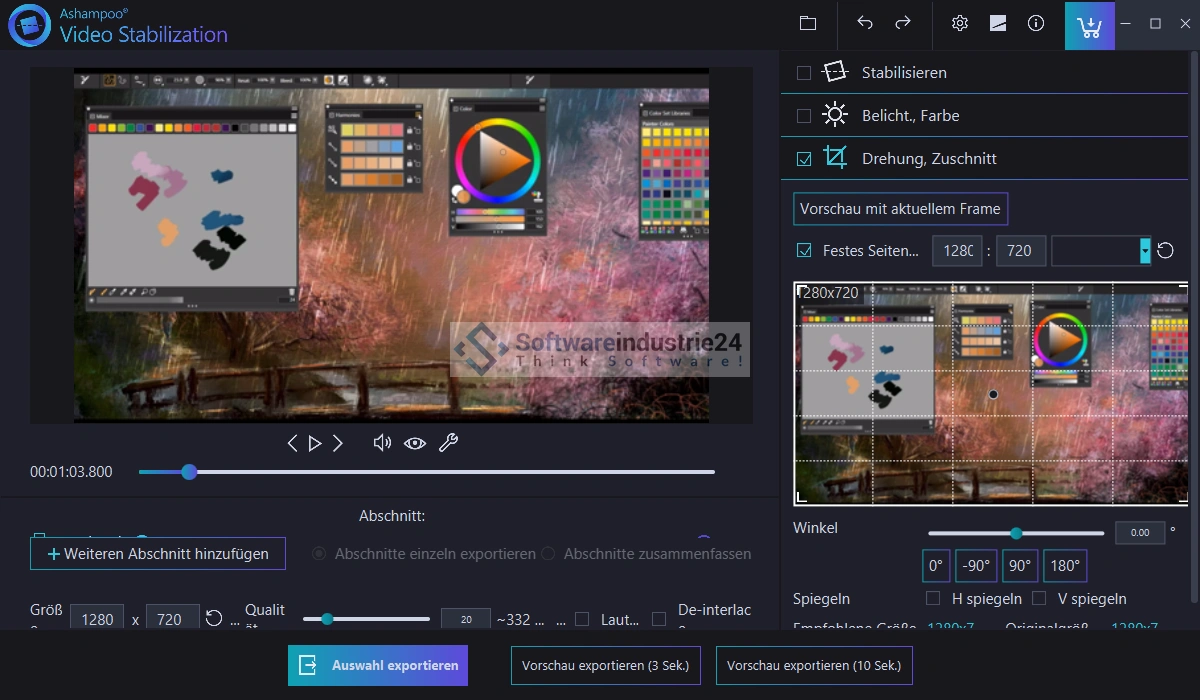This screenshot has height=700, width=1200.
Task: Click Vorschau mit aktuellem Frame button
Action: point(900,209)
